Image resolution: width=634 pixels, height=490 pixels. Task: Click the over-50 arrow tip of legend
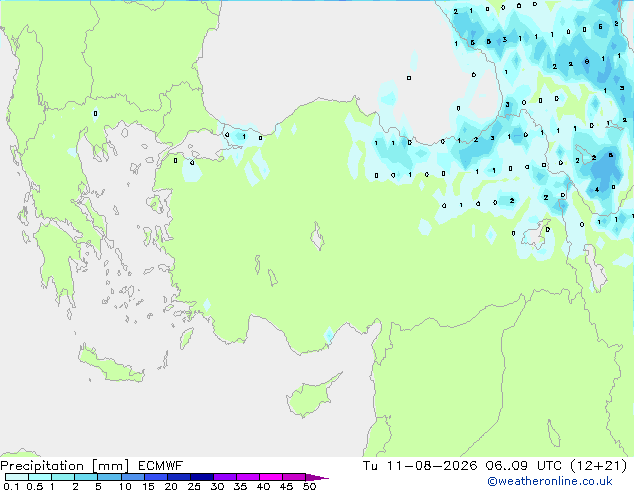click(317, 477)
